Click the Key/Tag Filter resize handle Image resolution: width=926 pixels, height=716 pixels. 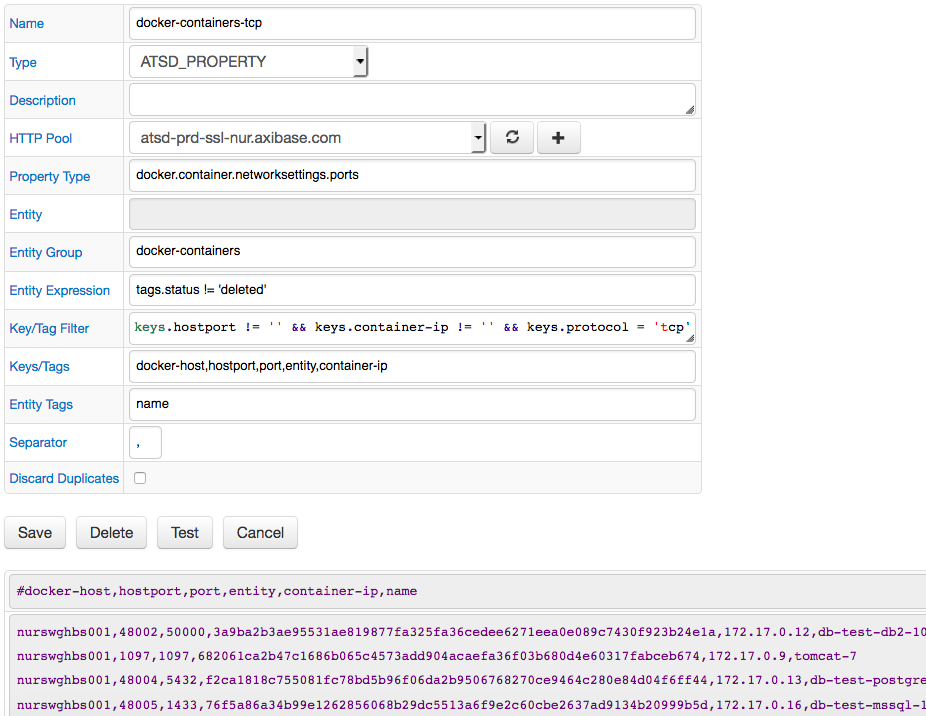click(x=690, y=339)
